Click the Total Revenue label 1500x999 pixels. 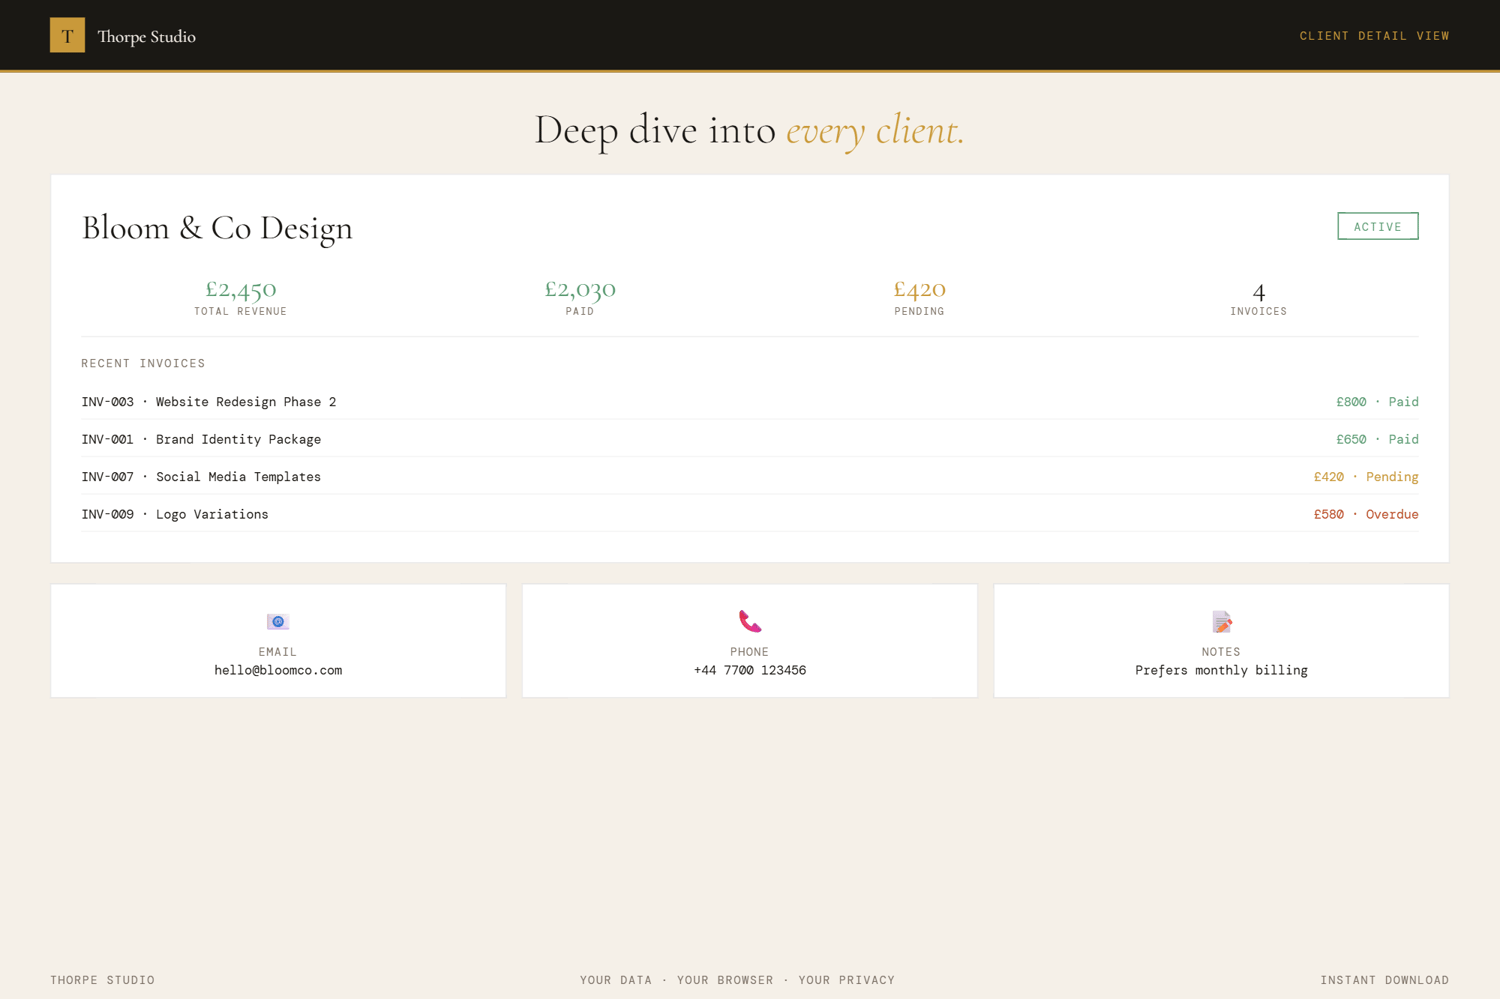pyautogui.click(x=241, y=312)
